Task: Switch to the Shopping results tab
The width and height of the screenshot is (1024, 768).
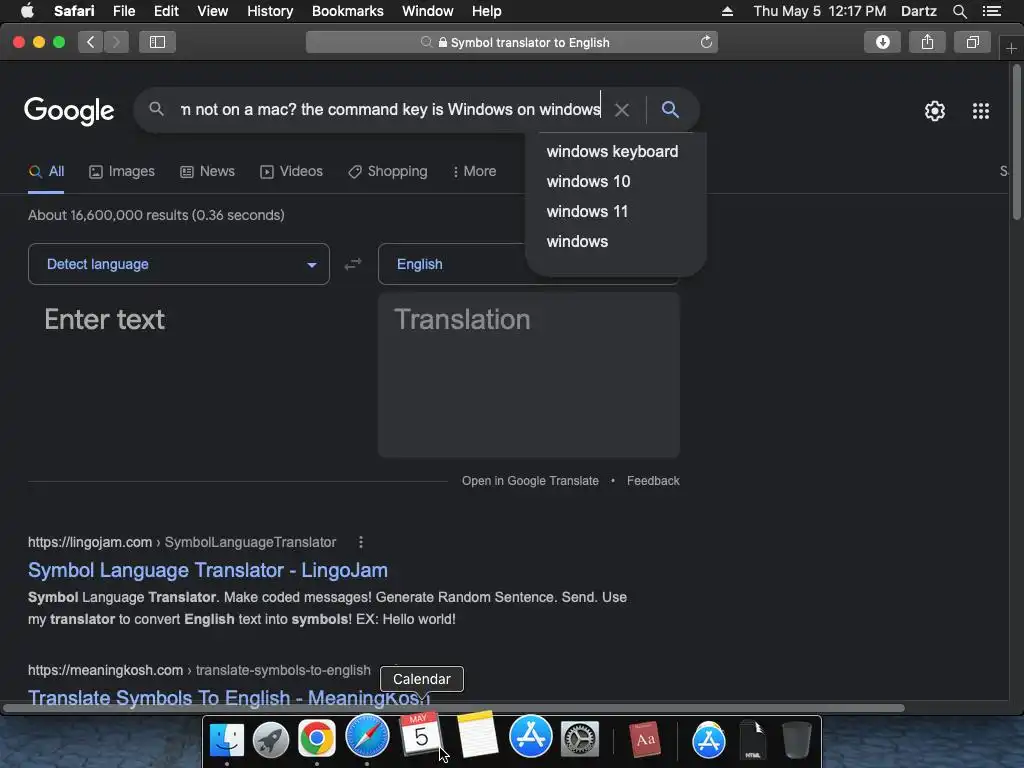Action: [x=388, y=171]
